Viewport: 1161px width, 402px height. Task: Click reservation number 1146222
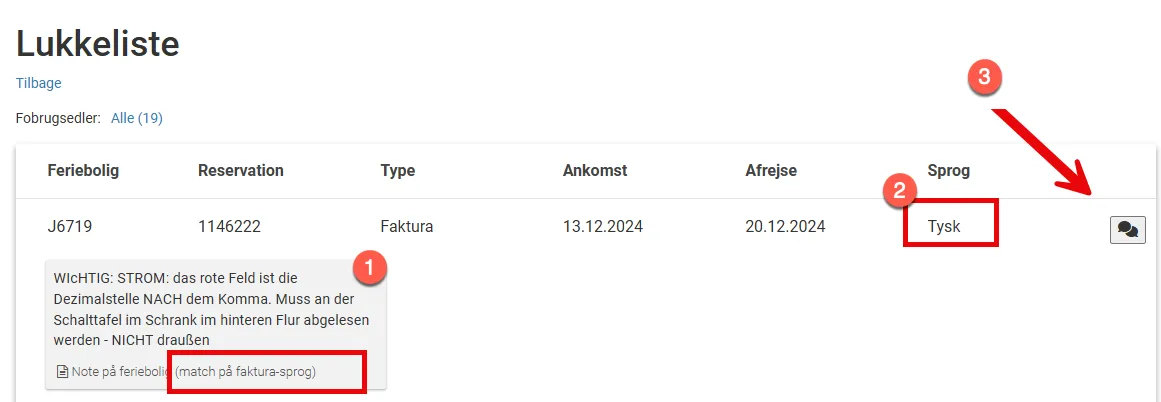(x=229, y=227)
